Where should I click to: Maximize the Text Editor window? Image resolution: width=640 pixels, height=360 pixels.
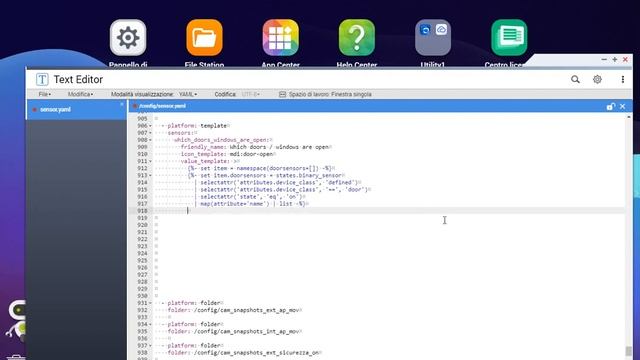(x=615, y=60)
